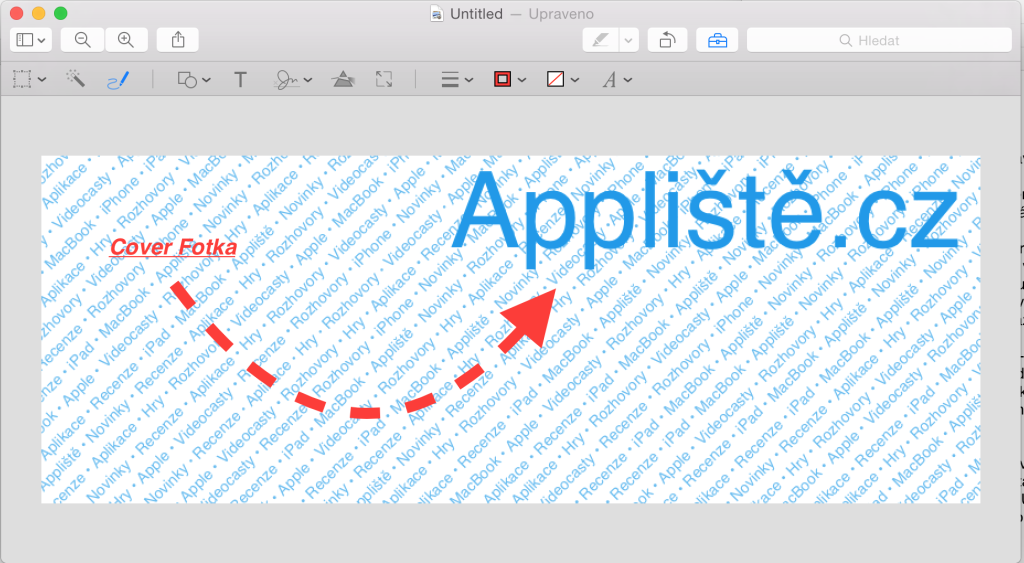Expand the Signature dropdown arrow
The image size is (1024, 563).
(308, 80)
